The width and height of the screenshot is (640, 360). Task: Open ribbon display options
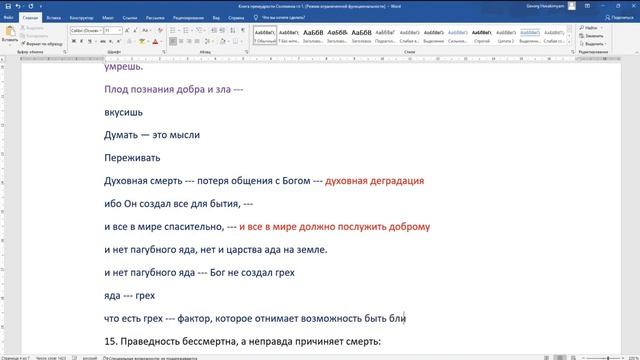point(587,6)
